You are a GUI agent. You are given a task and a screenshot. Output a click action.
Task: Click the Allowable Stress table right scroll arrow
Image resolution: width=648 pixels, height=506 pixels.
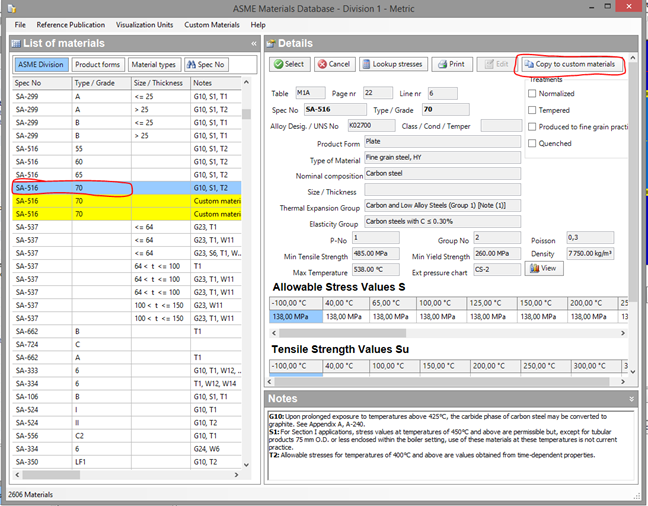tap(623, 333)
